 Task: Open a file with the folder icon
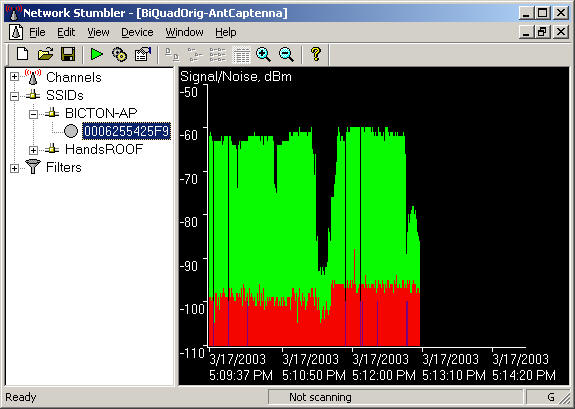pyautogui.click(x=45, y=54)
